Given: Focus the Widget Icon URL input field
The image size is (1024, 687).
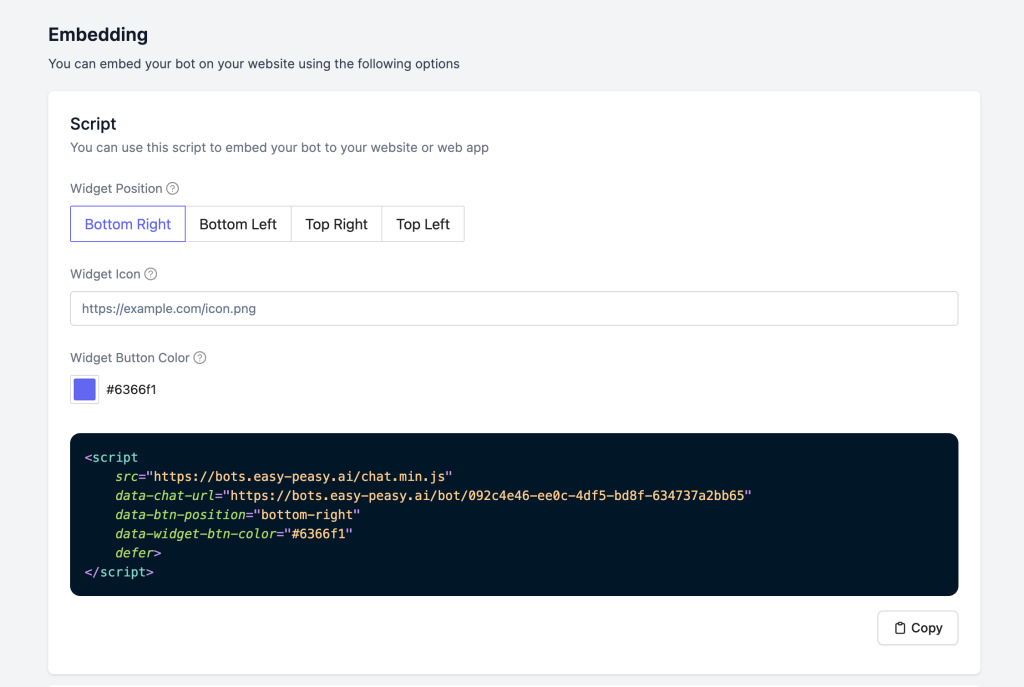Looking at the screenshot, I should (514, 309).
